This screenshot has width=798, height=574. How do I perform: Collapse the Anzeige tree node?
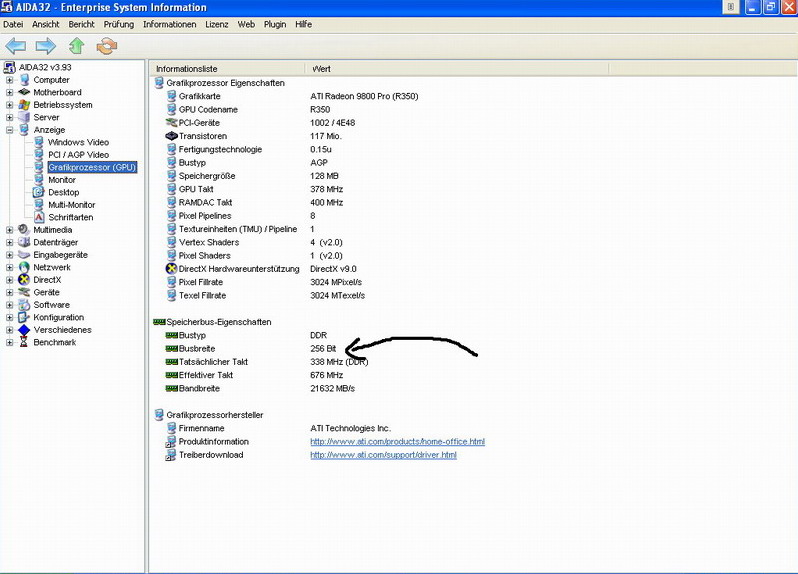click(x=9, y=130)
